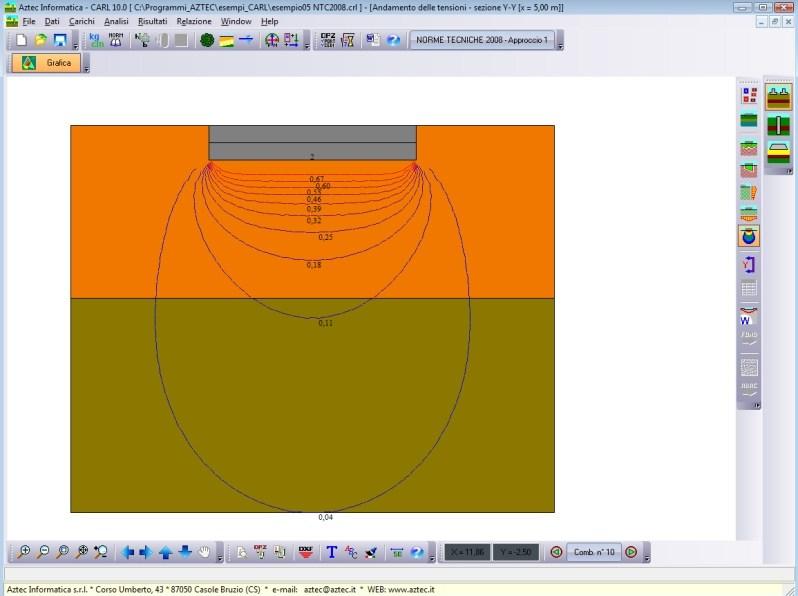The width and height of the screenshot is (798, 596).
Task: Toggle the Grafica view button
Action: tap(46, 64)
